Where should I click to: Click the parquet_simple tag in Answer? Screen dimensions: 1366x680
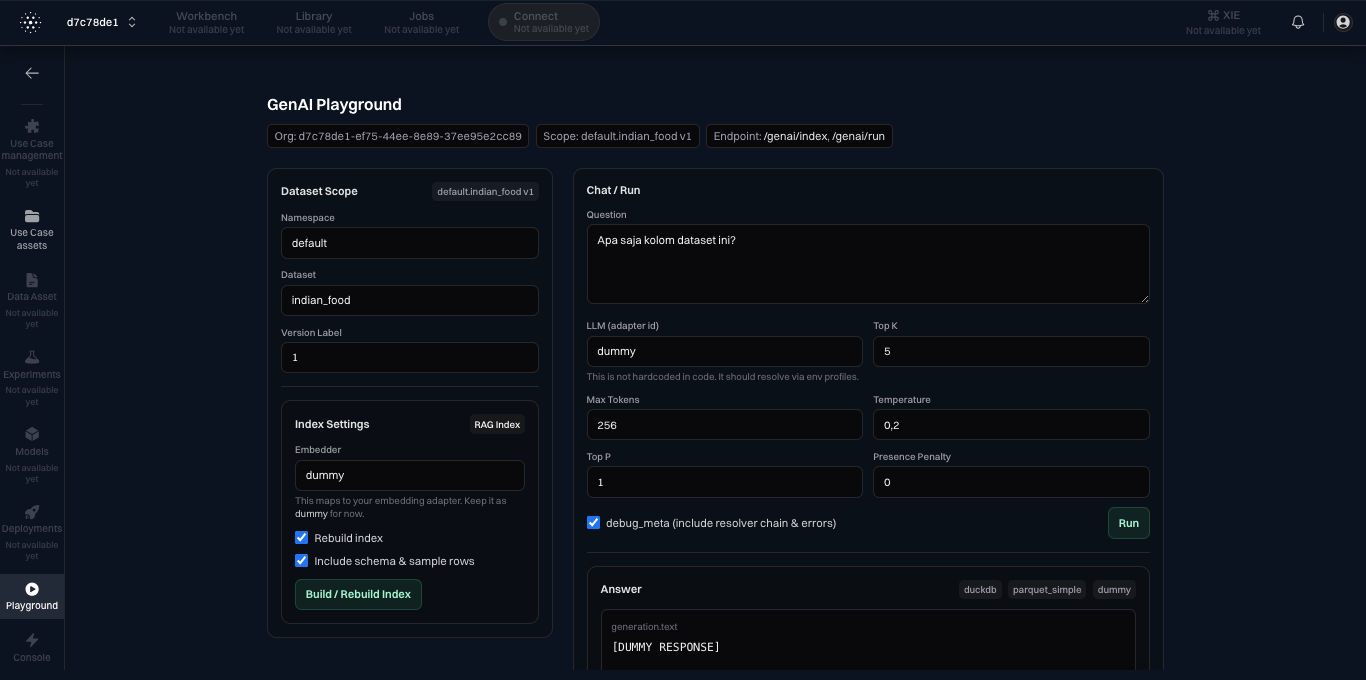pyautogui.click(x=1047, y=590)
